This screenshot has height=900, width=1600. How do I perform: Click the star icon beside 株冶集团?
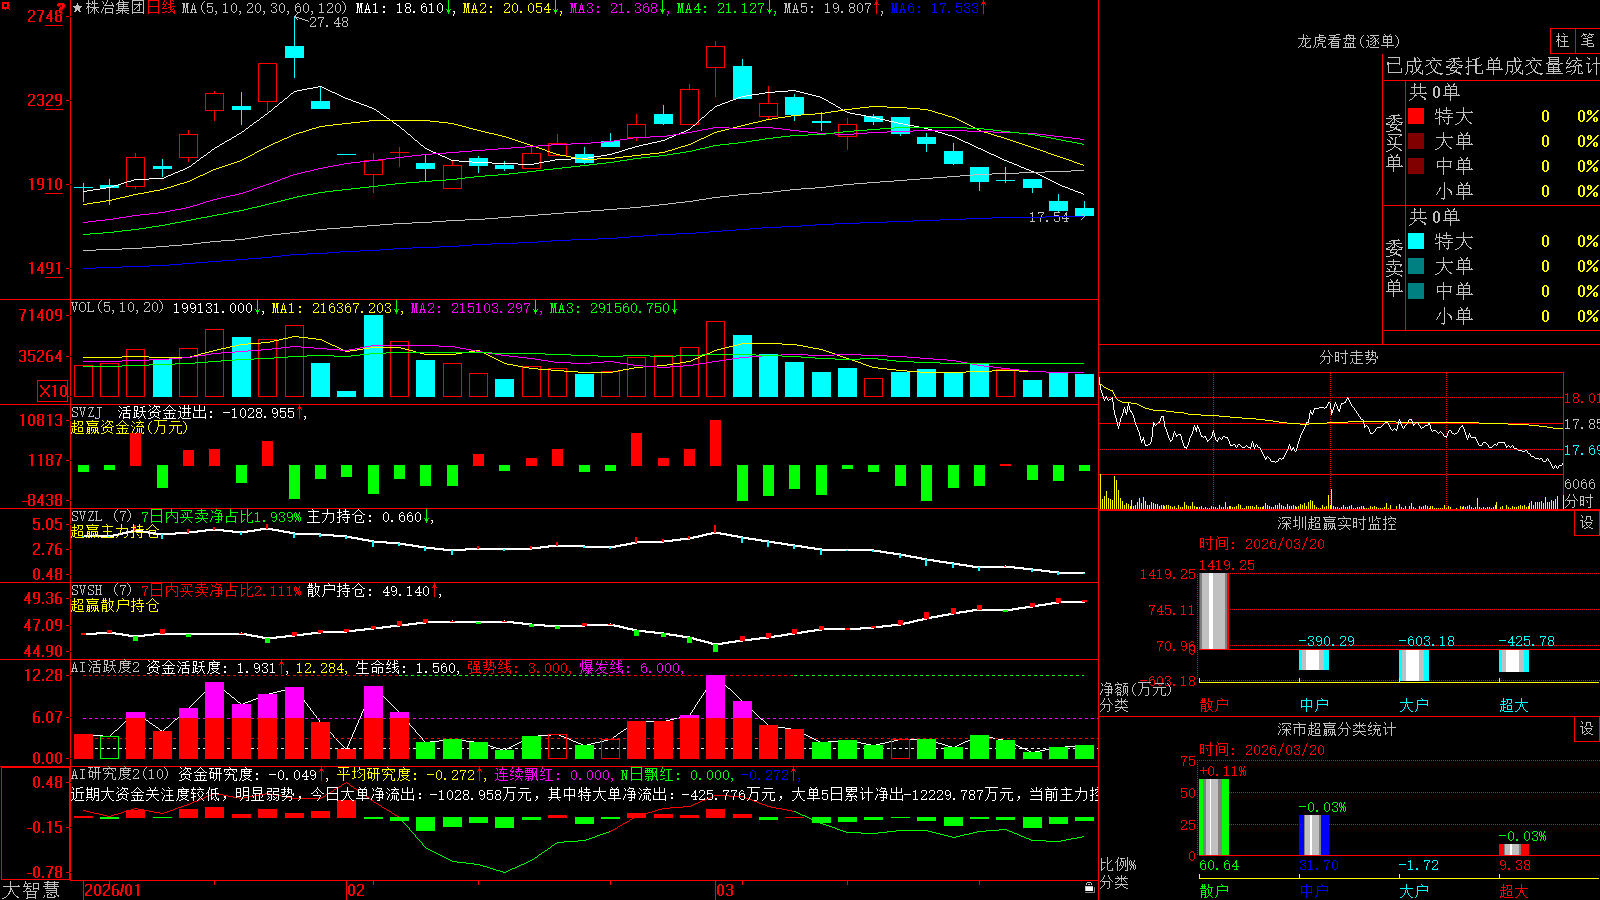pyautogui.click(x=78, y=8)
